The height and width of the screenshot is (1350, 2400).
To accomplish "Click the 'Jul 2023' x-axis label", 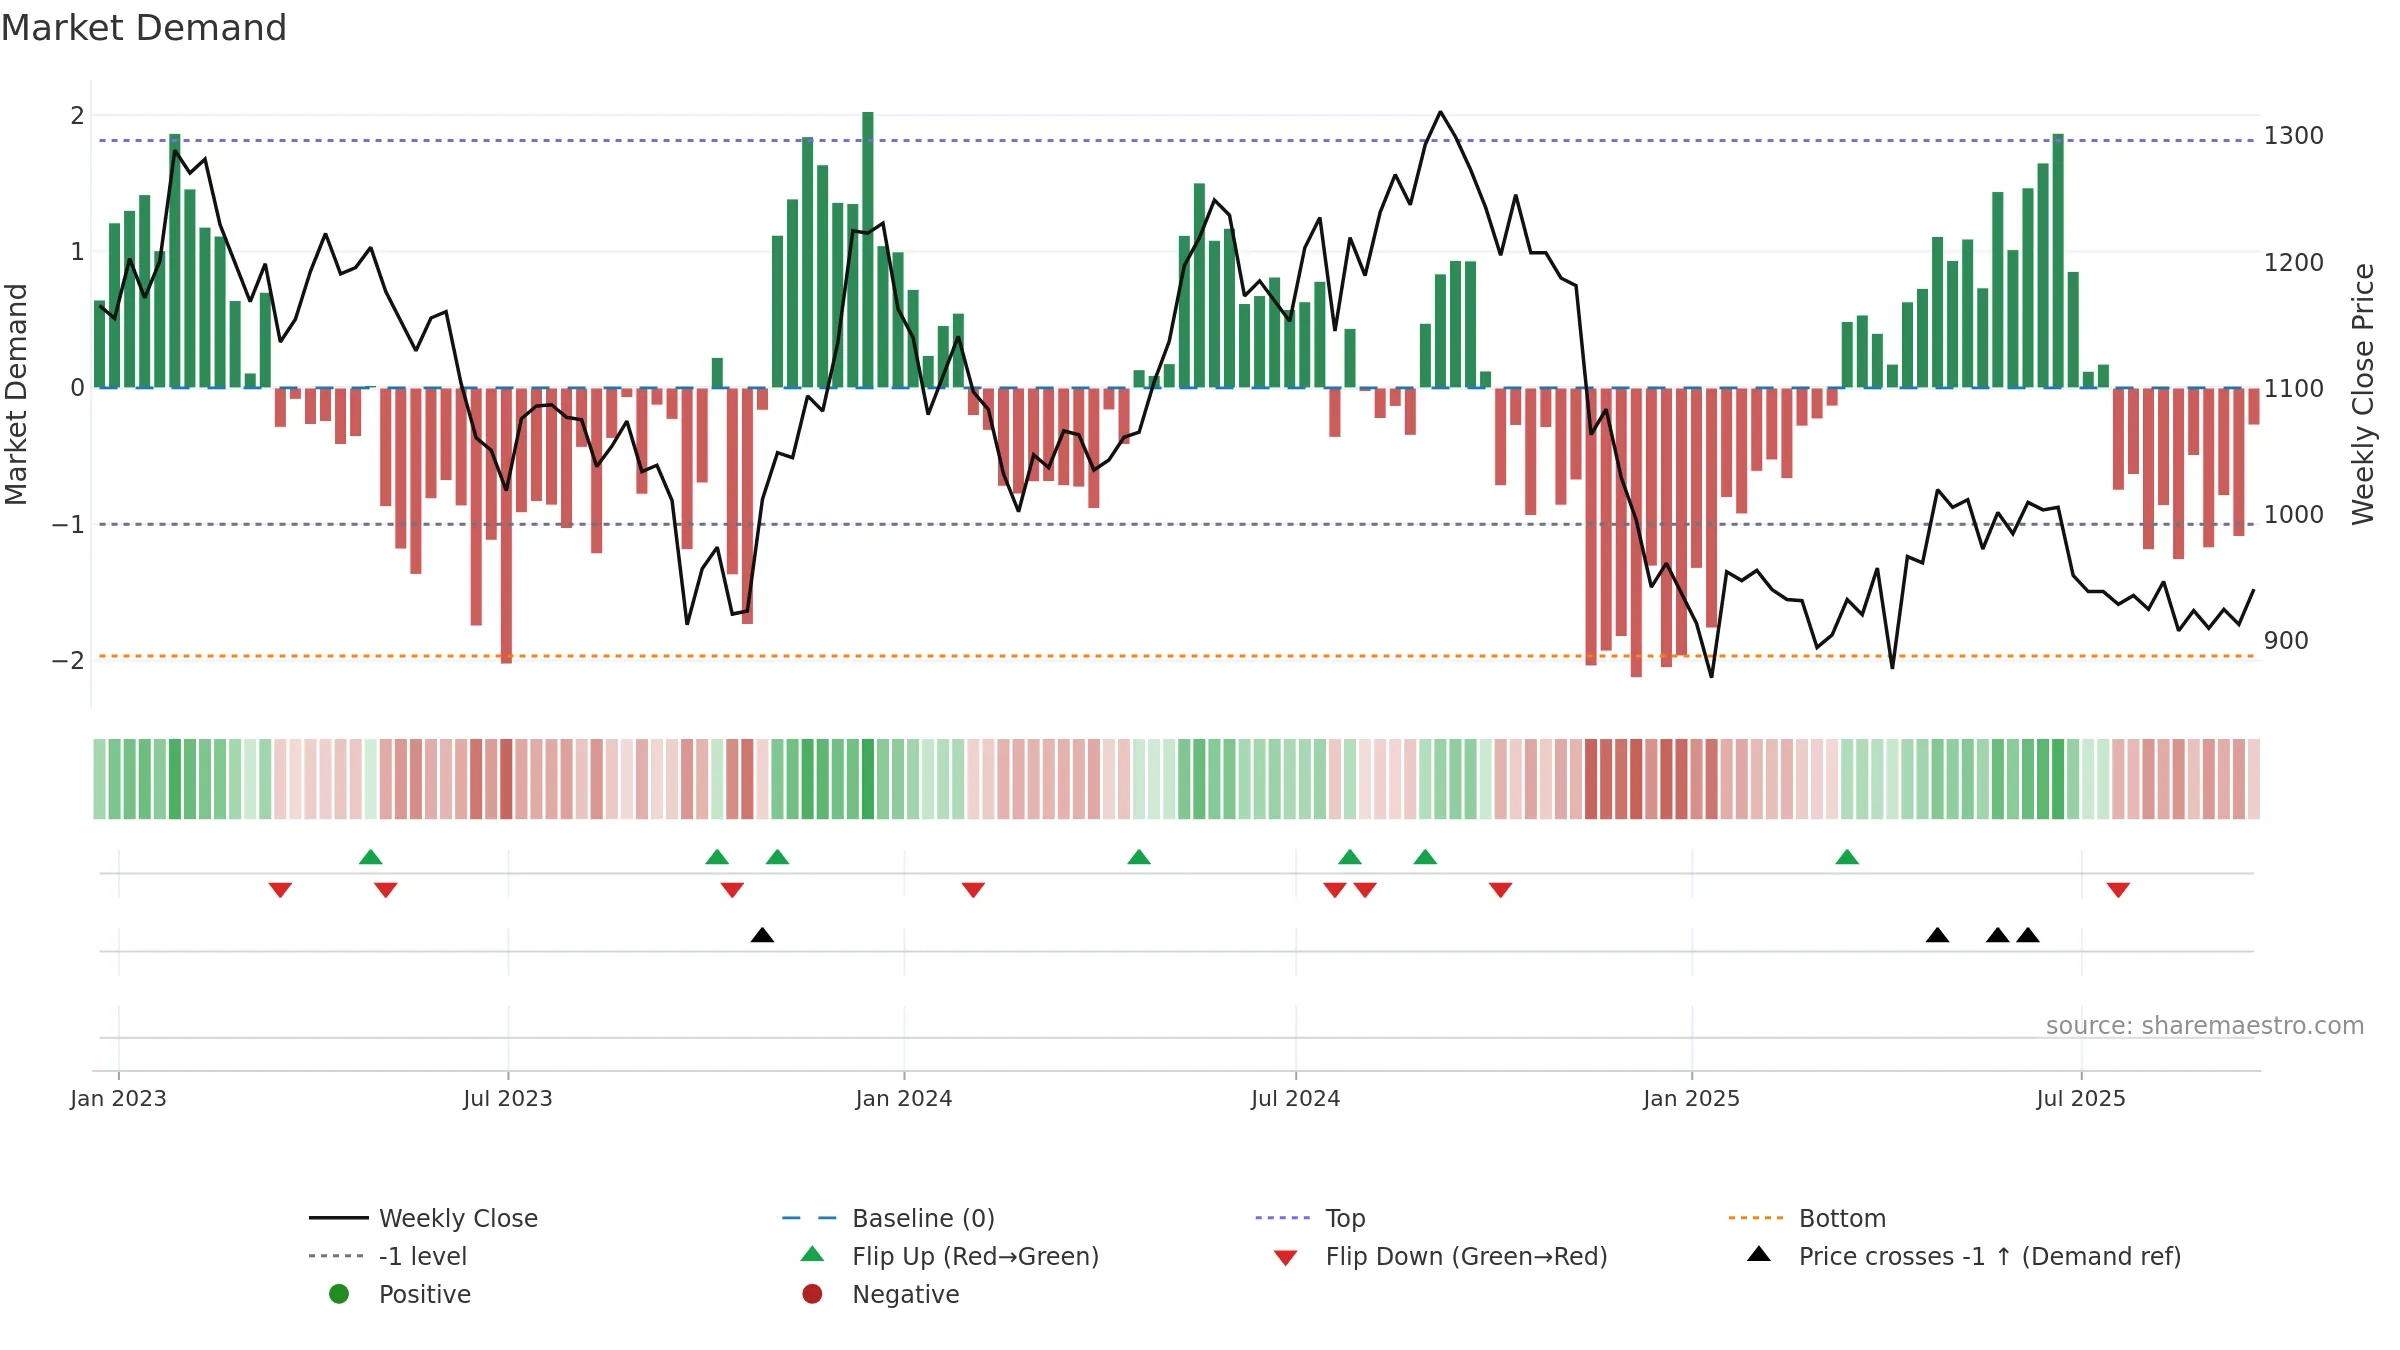I will click(x=508, y=1098).
